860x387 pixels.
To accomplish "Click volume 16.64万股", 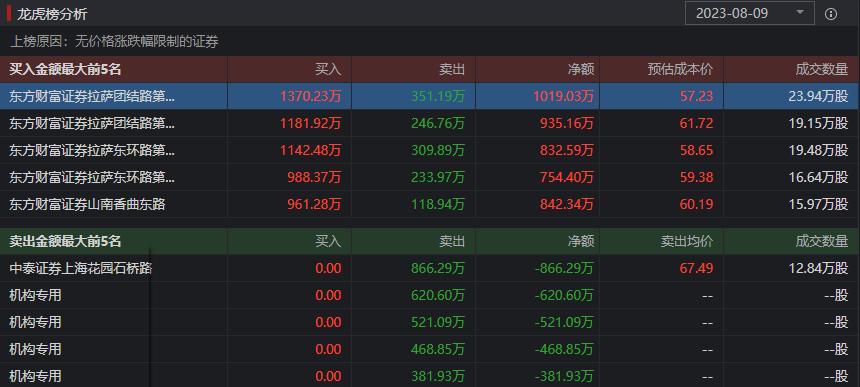I will 818,177.
